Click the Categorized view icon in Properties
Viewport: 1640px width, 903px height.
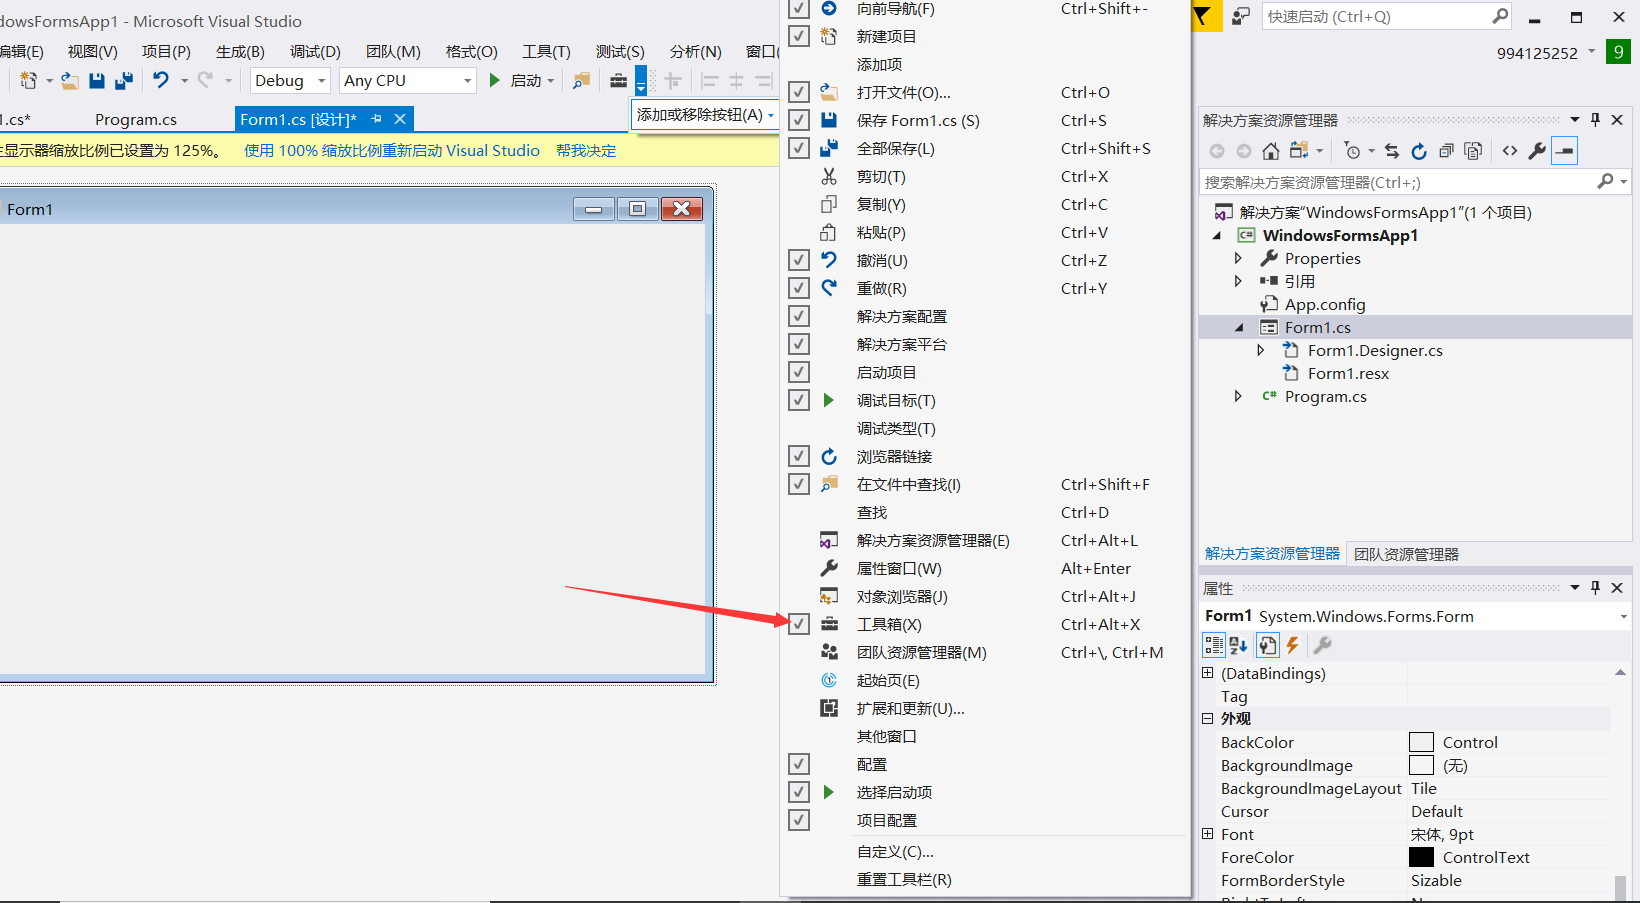point(1214,645)
